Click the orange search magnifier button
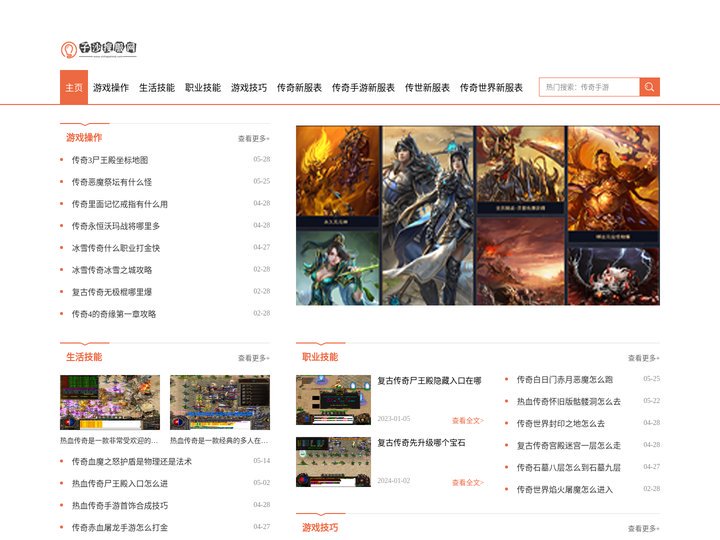This screenshot has width=720, height=540. coord(649,87)
